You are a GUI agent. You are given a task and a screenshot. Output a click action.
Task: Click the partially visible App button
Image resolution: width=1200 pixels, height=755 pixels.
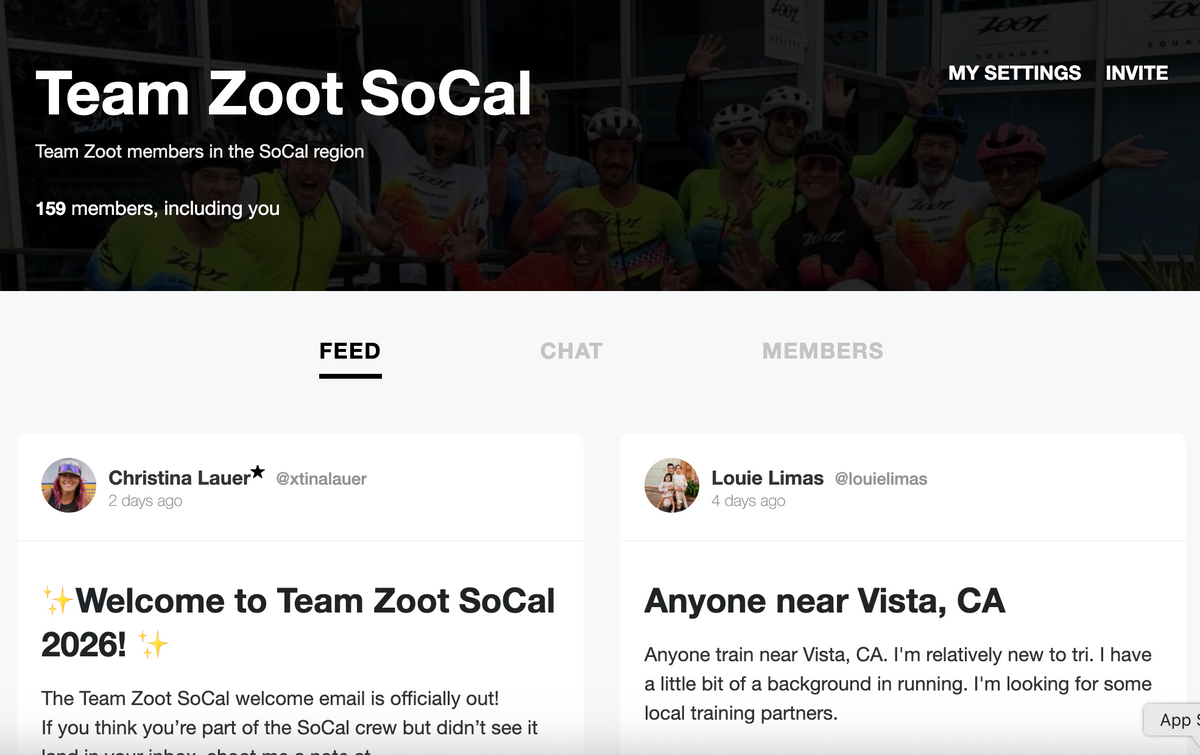1173,720
